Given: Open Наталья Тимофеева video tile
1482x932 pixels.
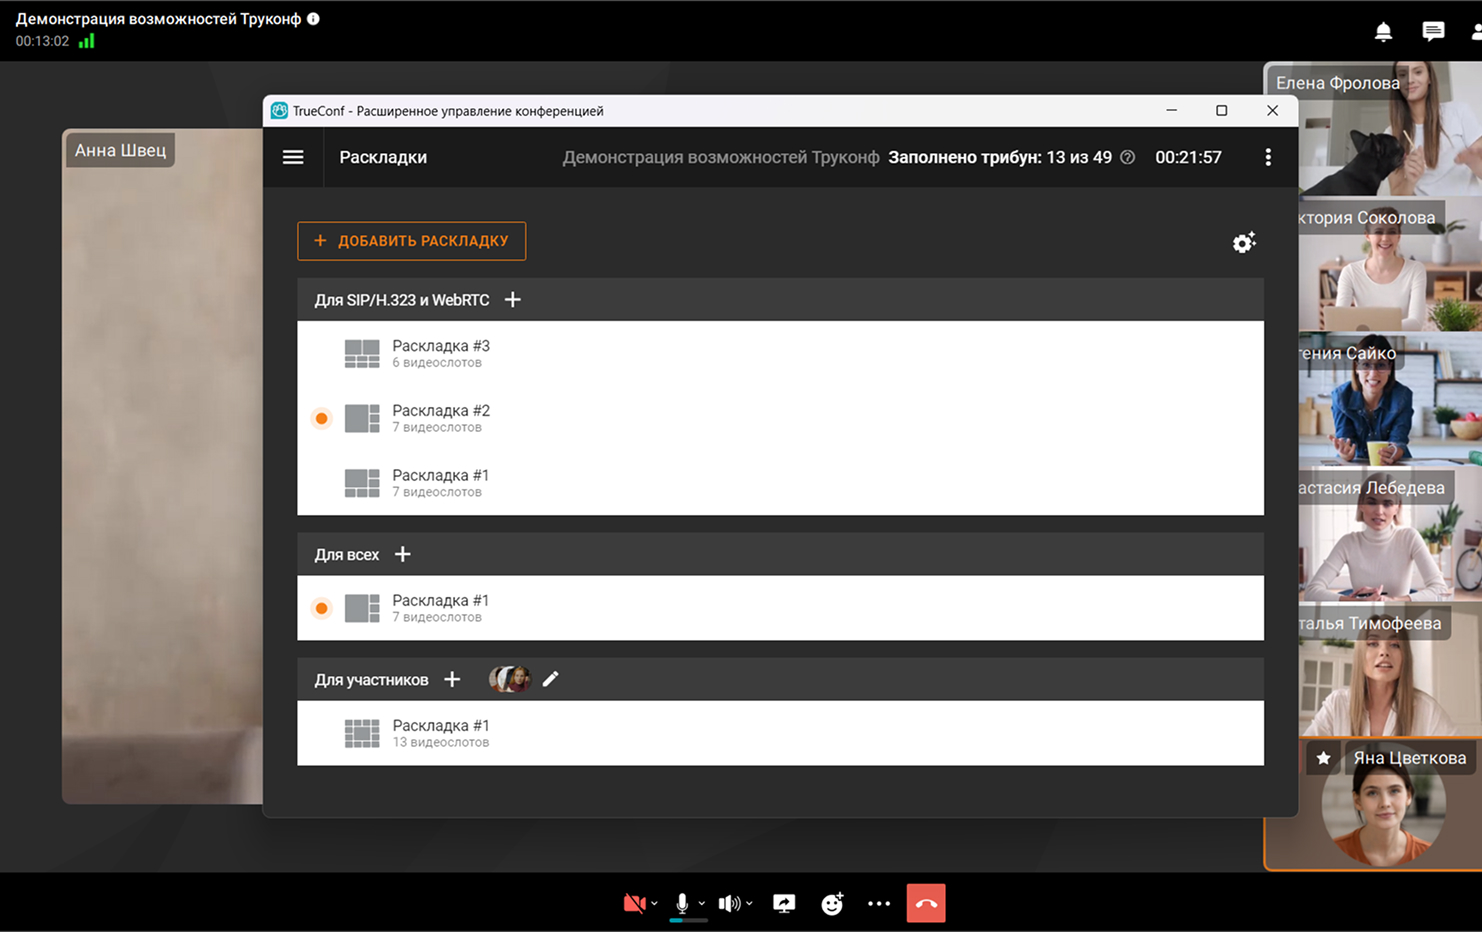Looking at the screenshot, I should (1390, 669).
